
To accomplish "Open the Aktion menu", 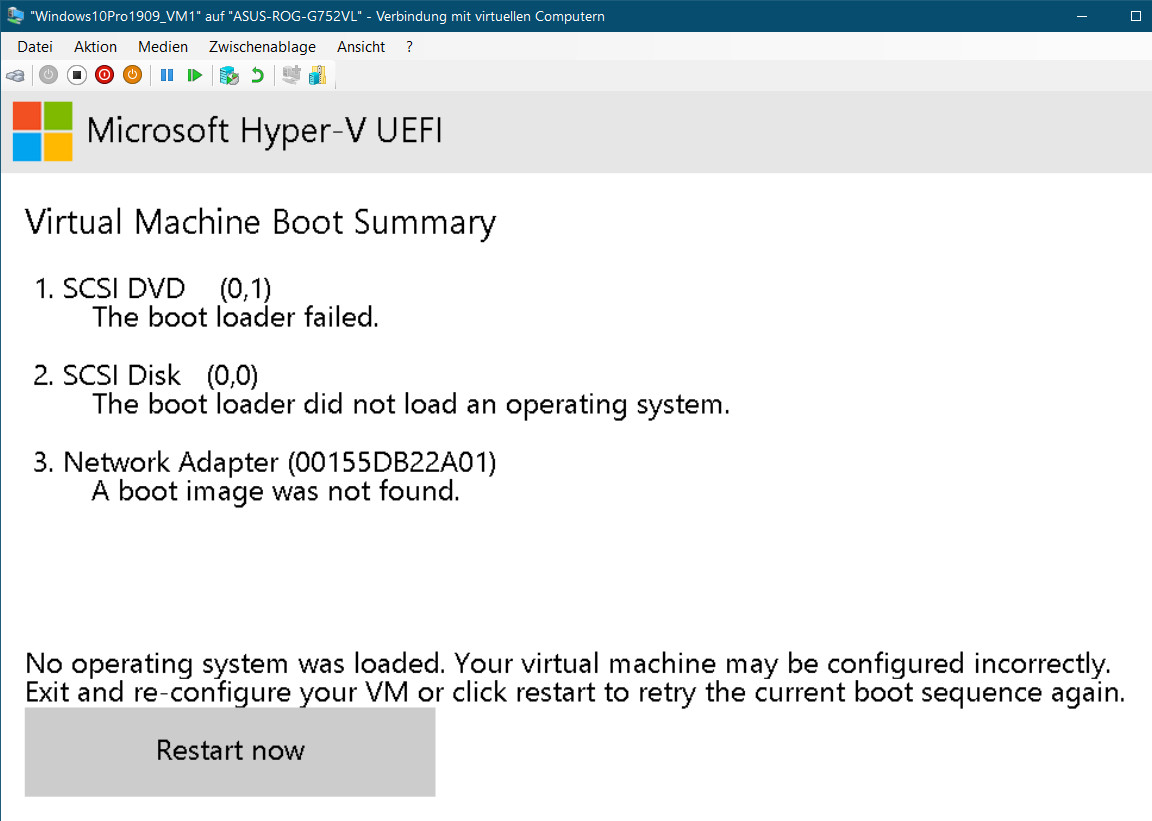I will 95,47.
